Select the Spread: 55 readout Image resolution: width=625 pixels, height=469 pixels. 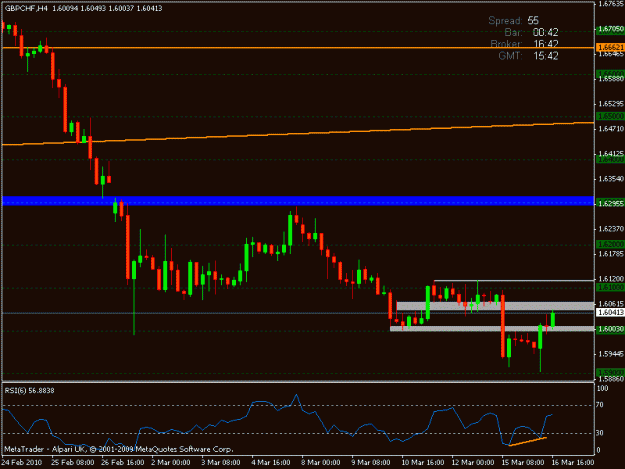click(513, 21)
